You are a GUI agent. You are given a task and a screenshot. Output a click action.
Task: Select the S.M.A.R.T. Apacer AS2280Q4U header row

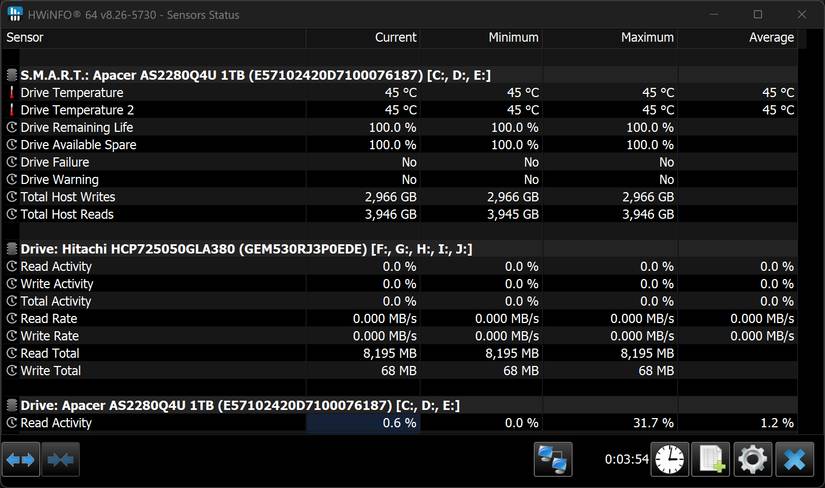point(402,75)
